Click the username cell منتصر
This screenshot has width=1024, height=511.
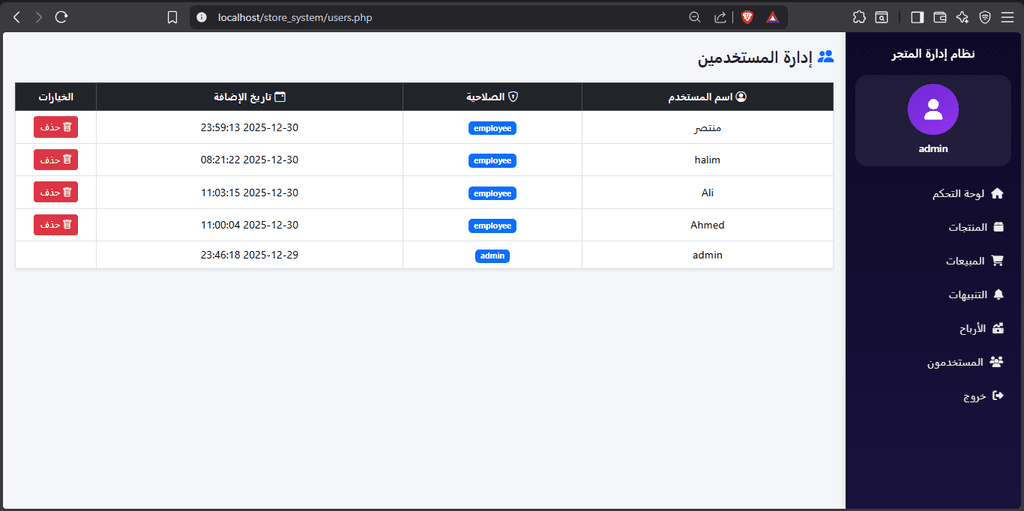707,128
